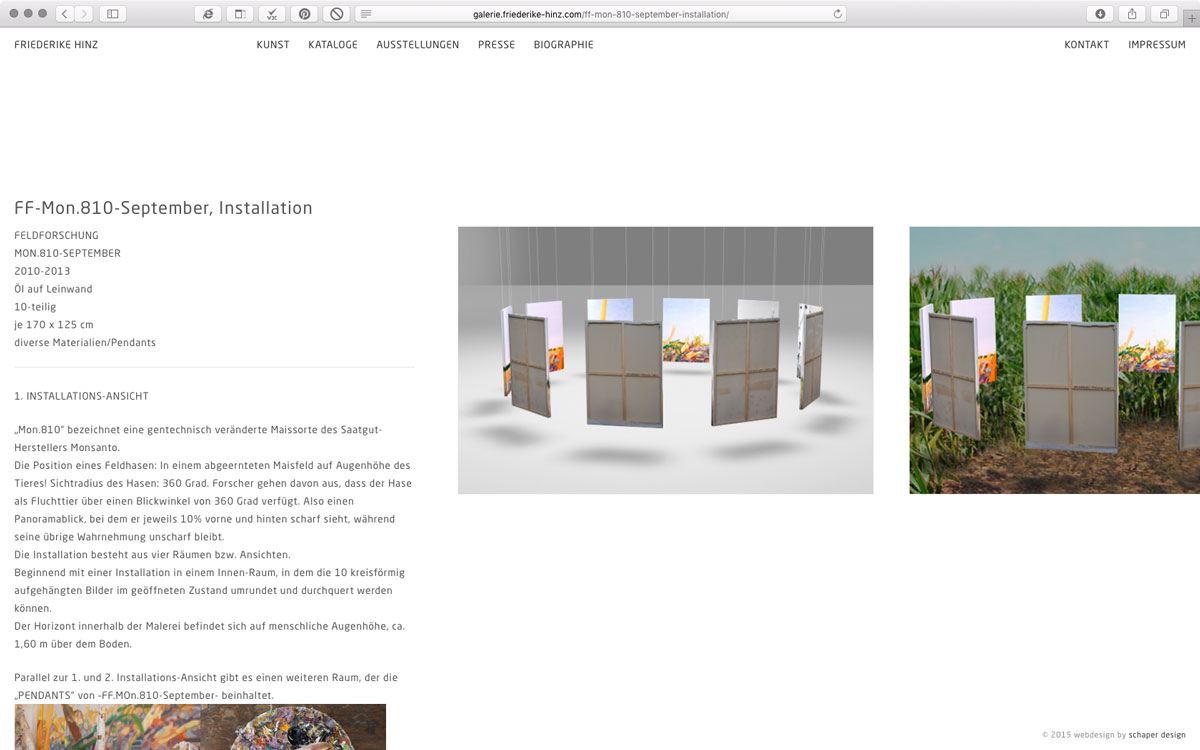Show the Safari sidebar
1200x750 pixels.
point(112,14)
